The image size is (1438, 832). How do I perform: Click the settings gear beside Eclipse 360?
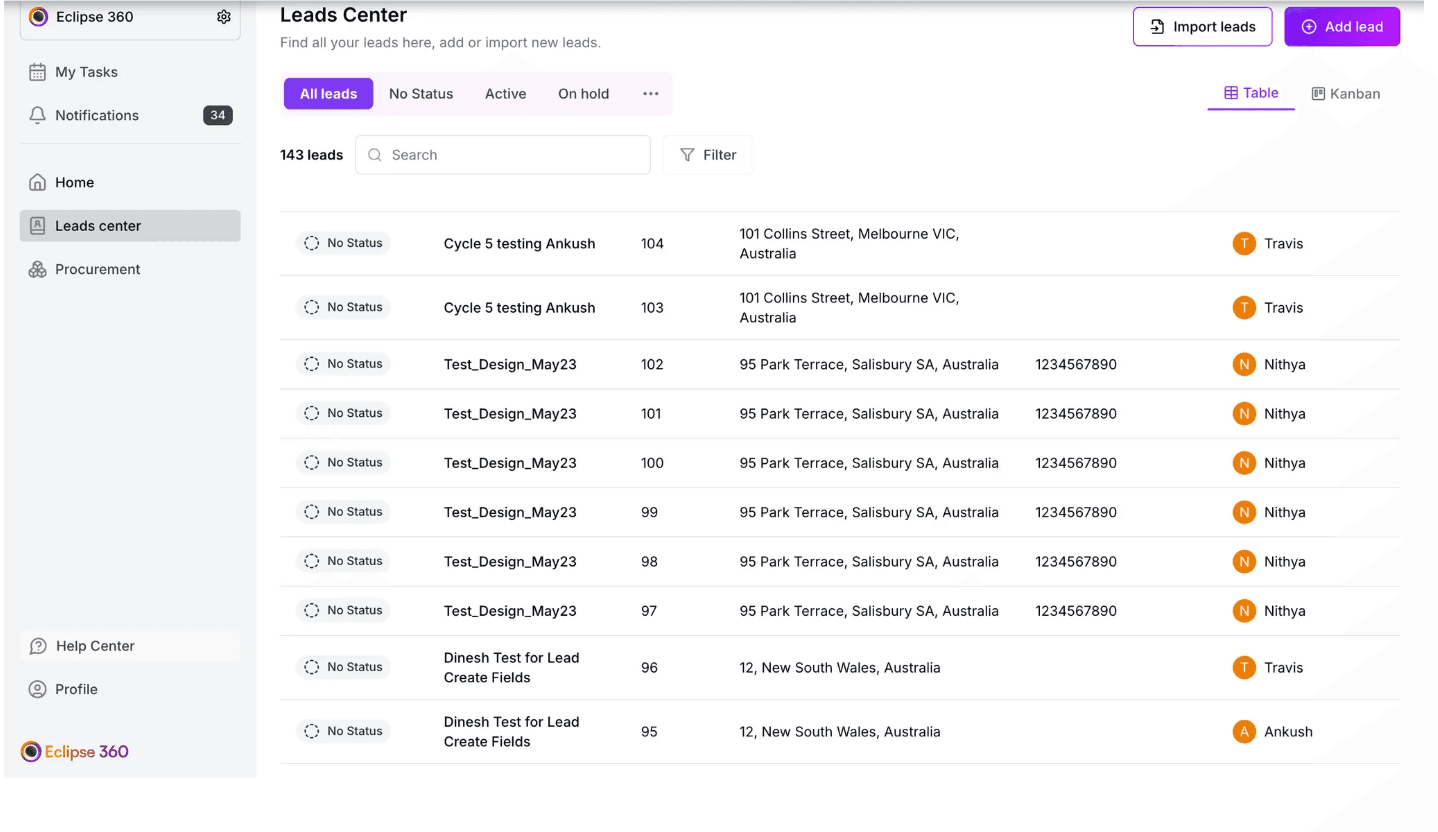pos(224,17)
